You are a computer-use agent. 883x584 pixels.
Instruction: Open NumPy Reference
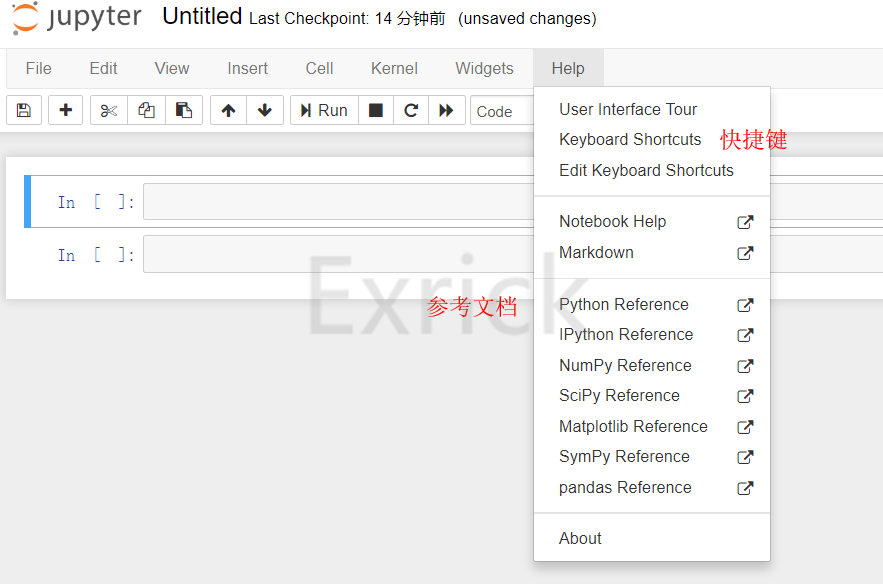(652, 366)
